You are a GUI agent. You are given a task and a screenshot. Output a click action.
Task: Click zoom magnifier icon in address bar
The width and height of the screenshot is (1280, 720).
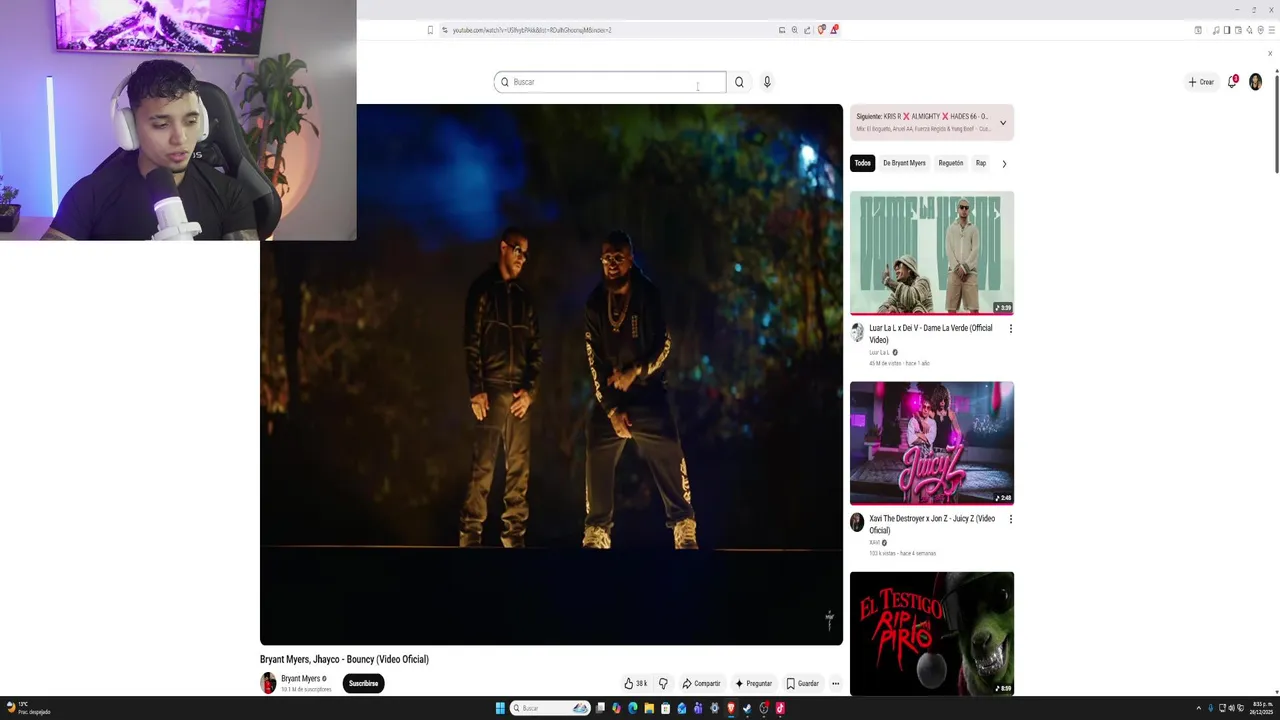point(795,30)
